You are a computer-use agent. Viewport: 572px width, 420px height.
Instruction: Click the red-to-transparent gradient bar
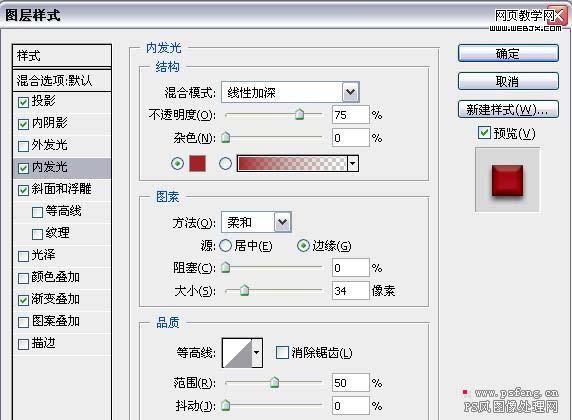292,163
